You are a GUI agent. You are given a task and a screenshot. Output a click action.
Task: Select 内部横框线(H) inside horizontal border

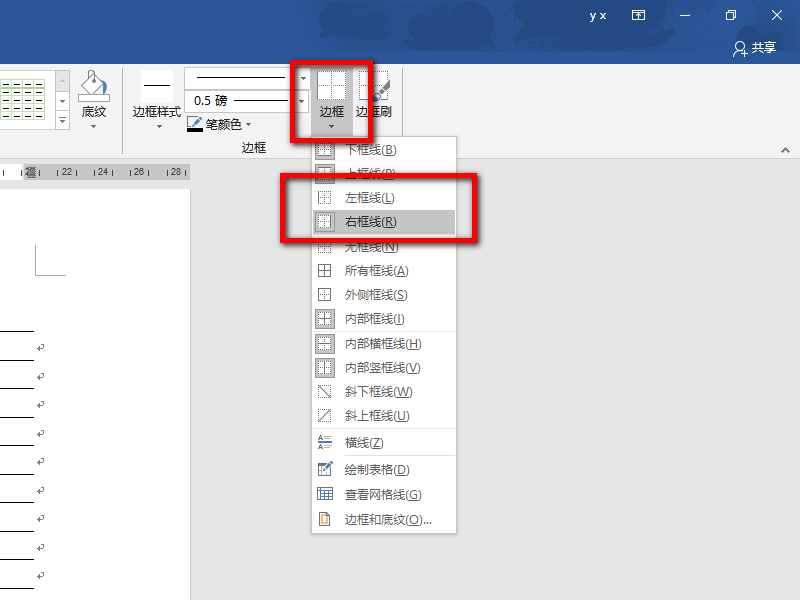coord(384,344)
